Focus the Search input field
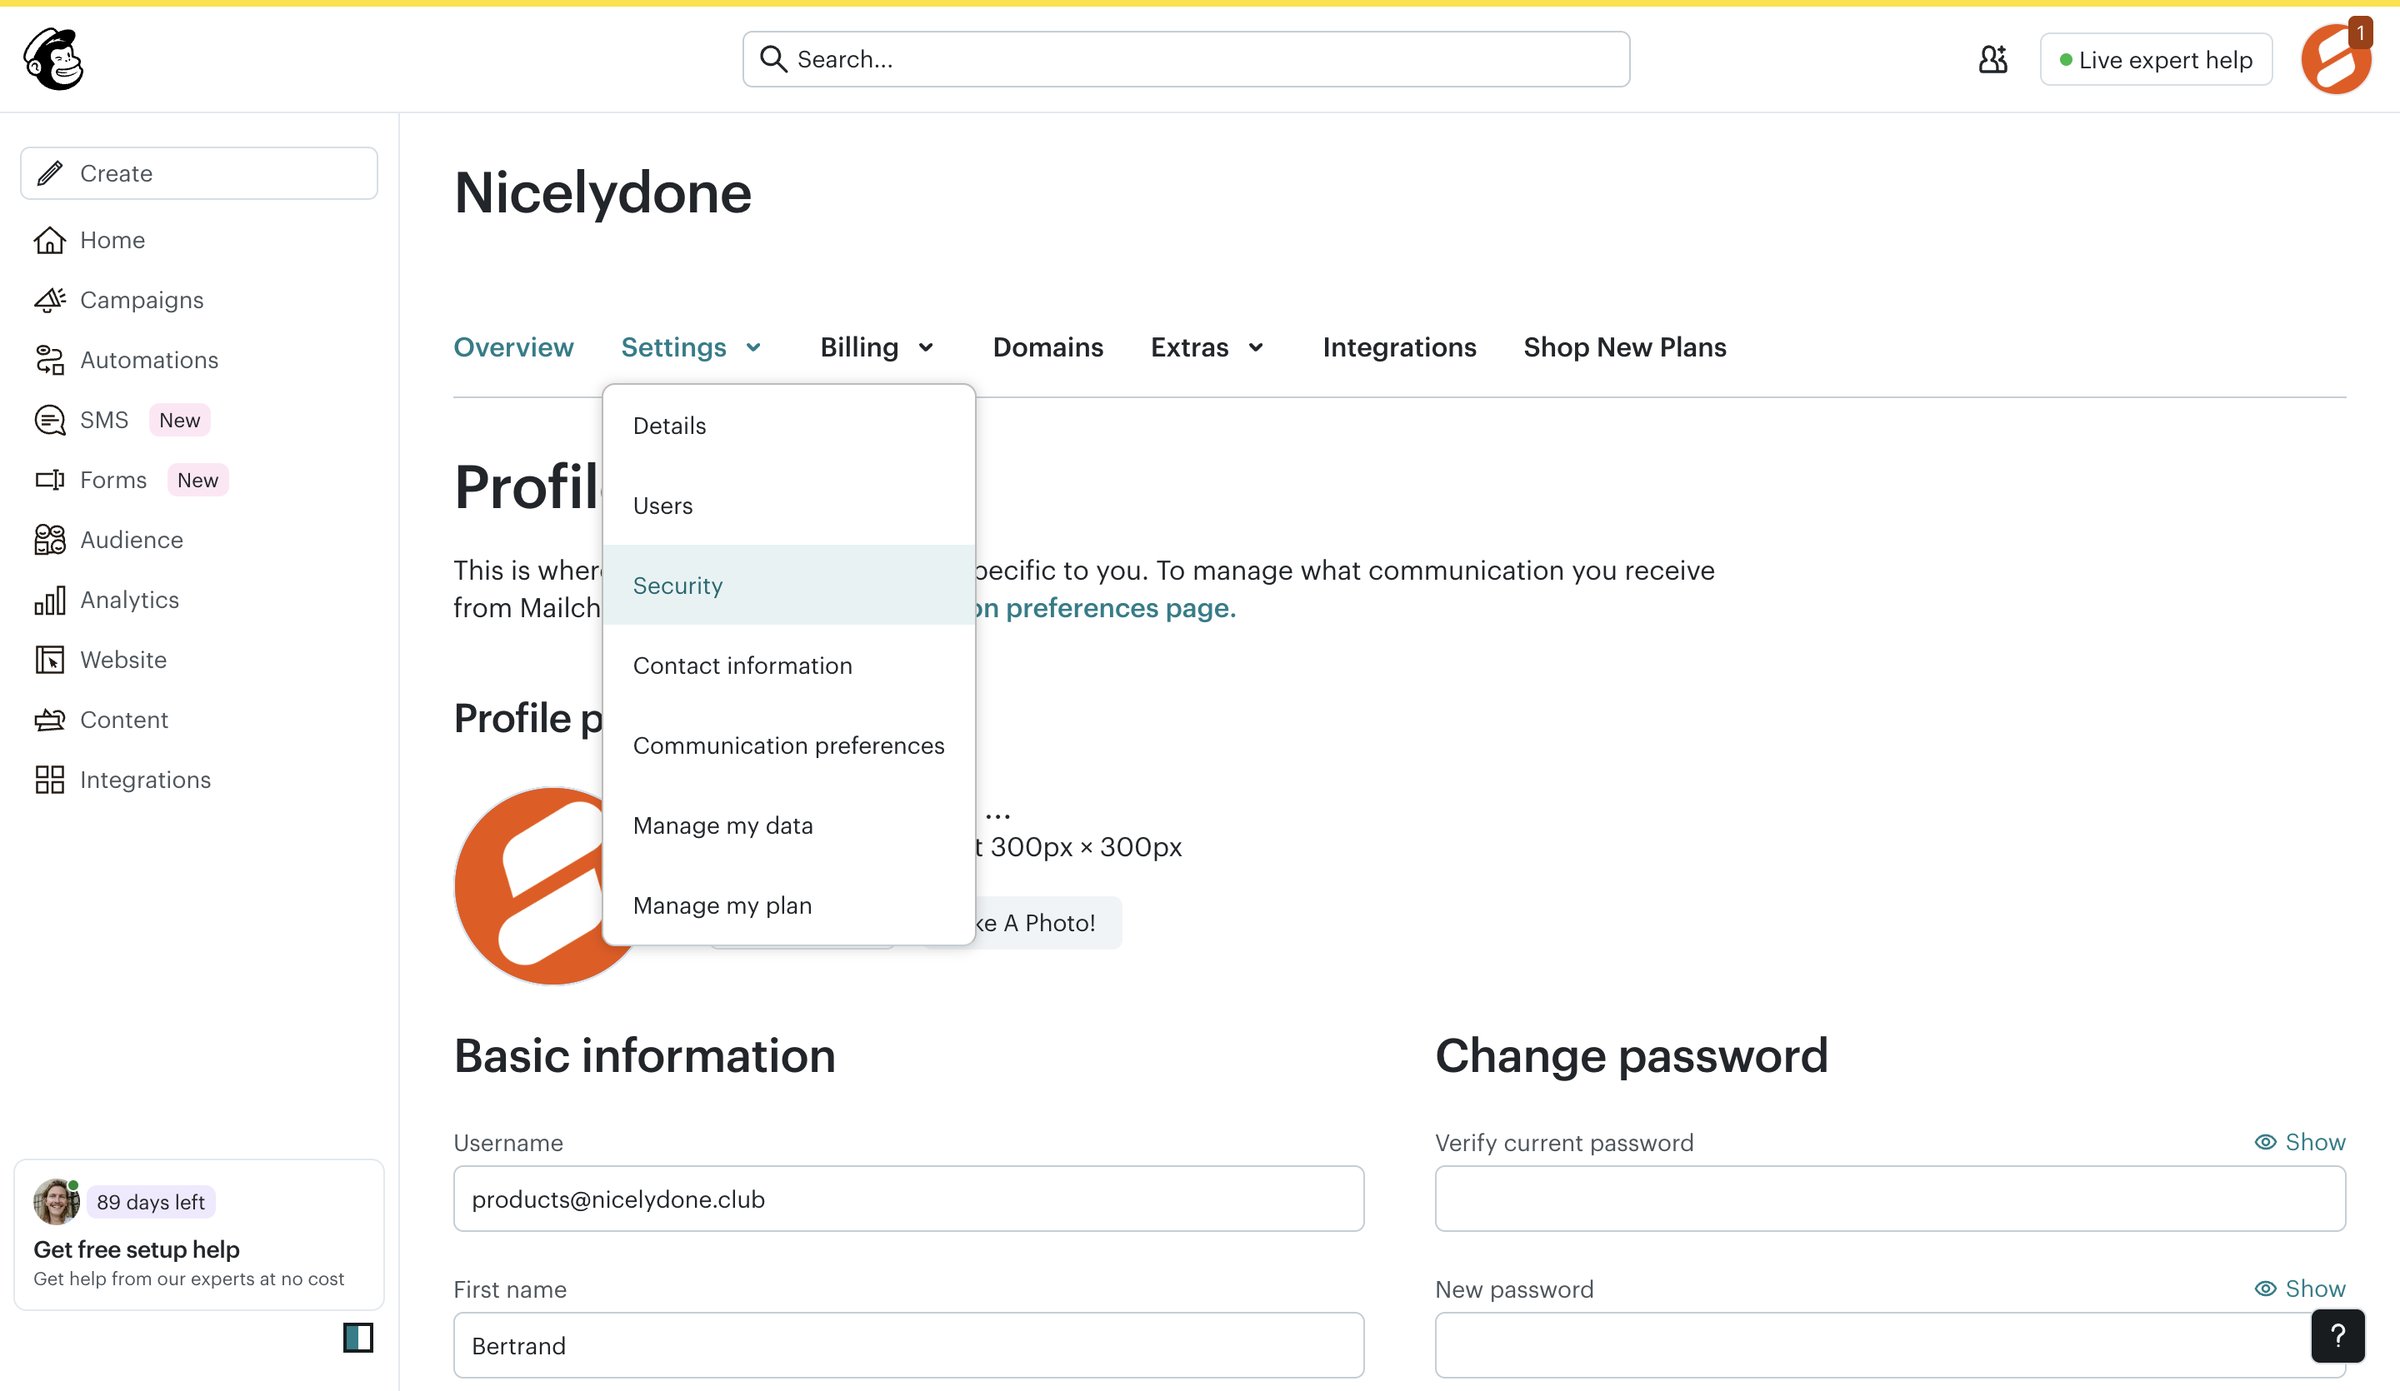 click(x=1186, y=59)
